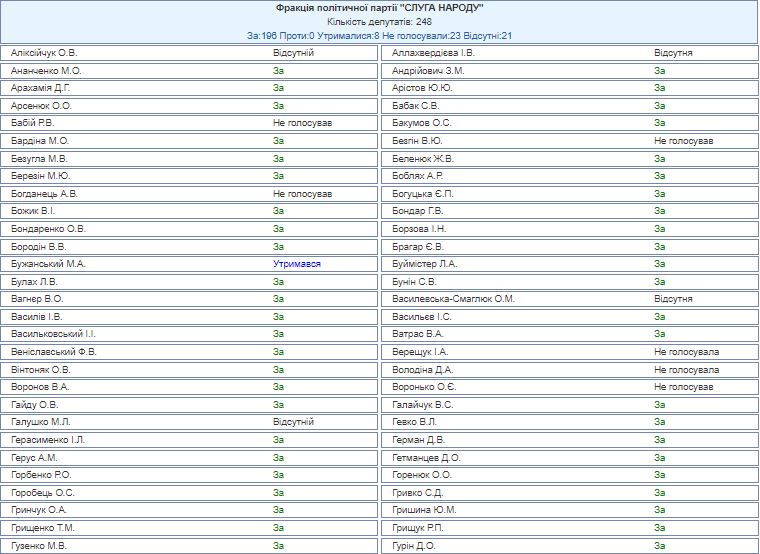Click "Не голосував" status next to Бабій Р.В.

tap(302, 123)
